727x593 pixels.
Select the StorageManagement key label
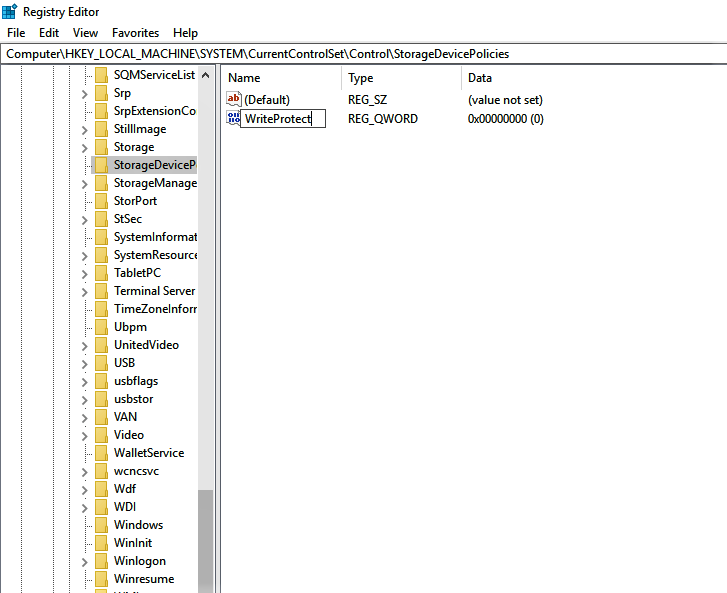155,183
